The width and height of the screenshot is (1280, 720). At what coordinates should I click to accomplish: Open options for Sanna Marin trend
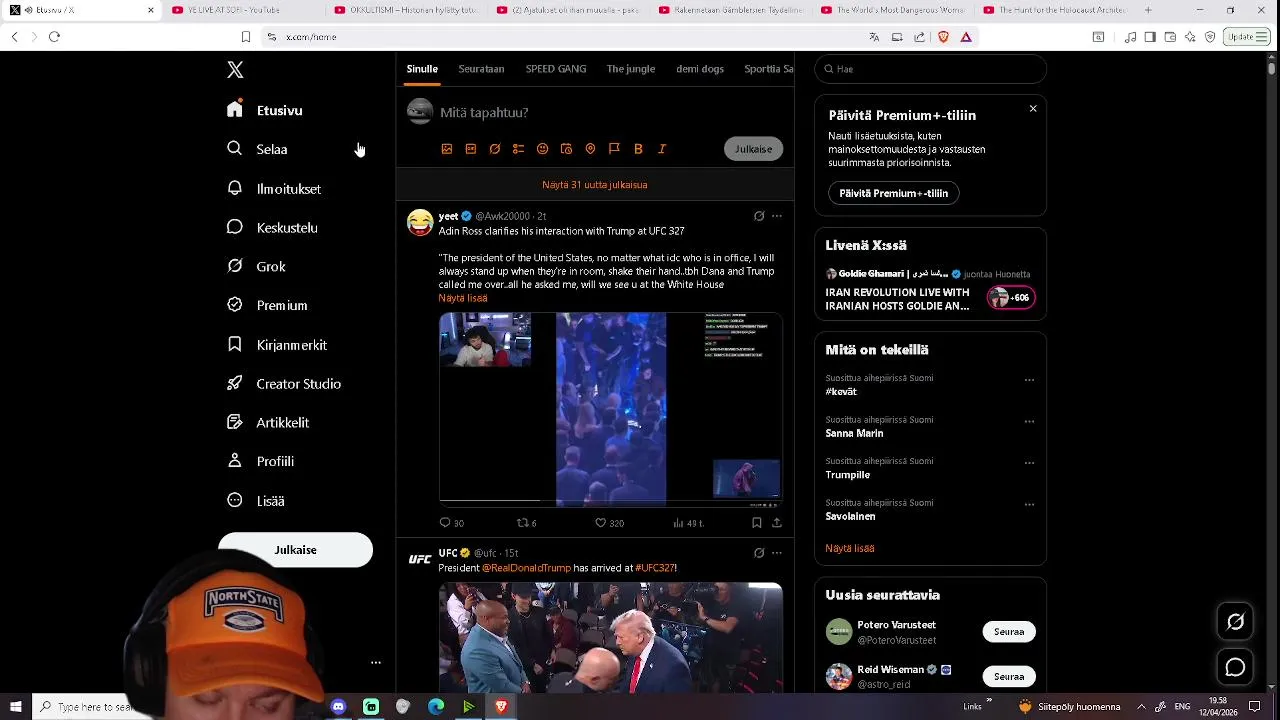pyautogui.click(x=1029, y=422)
